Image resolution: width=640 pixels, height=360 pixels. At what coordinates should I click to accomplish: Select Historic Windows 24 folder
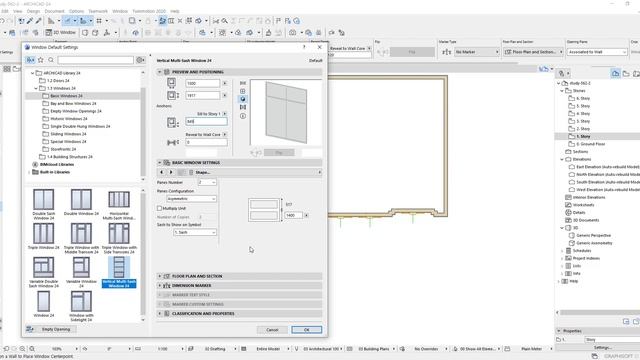(x=69, y=119)
